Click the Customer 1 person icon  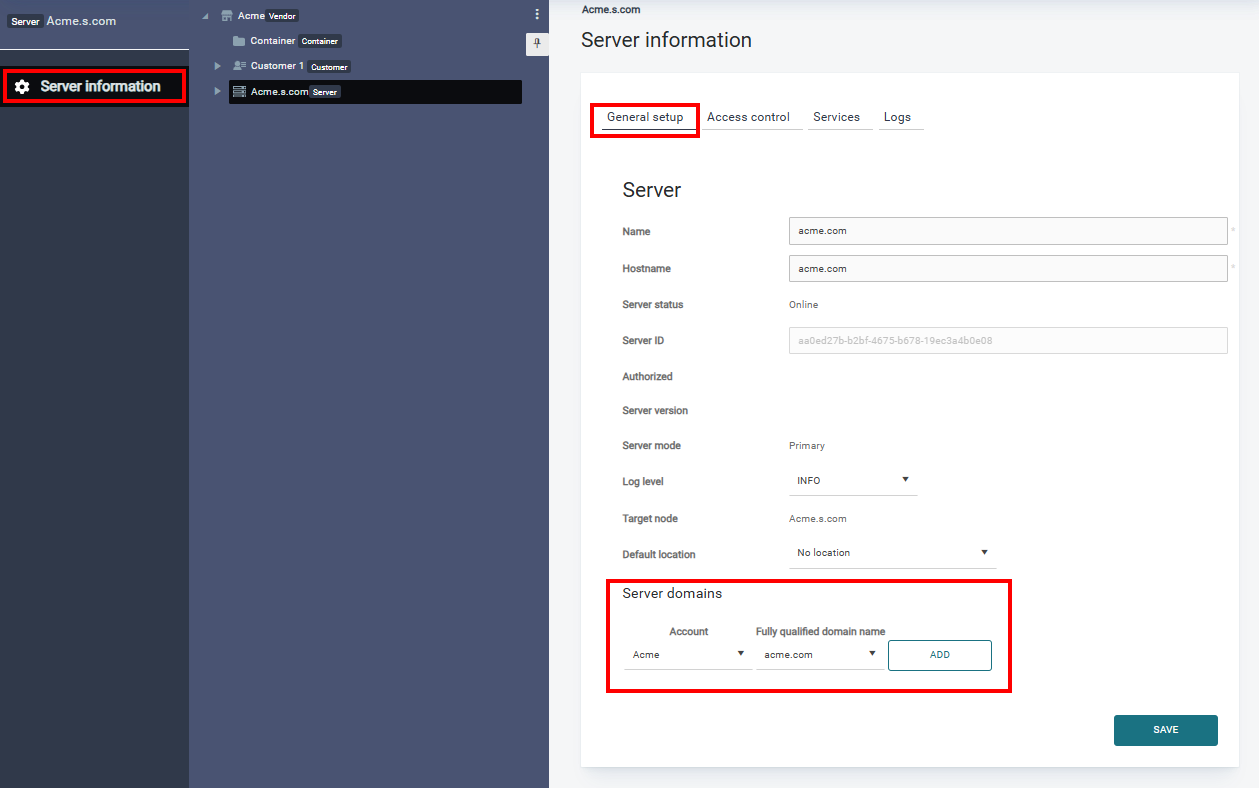pyautogui.click(x=238, y=66)
